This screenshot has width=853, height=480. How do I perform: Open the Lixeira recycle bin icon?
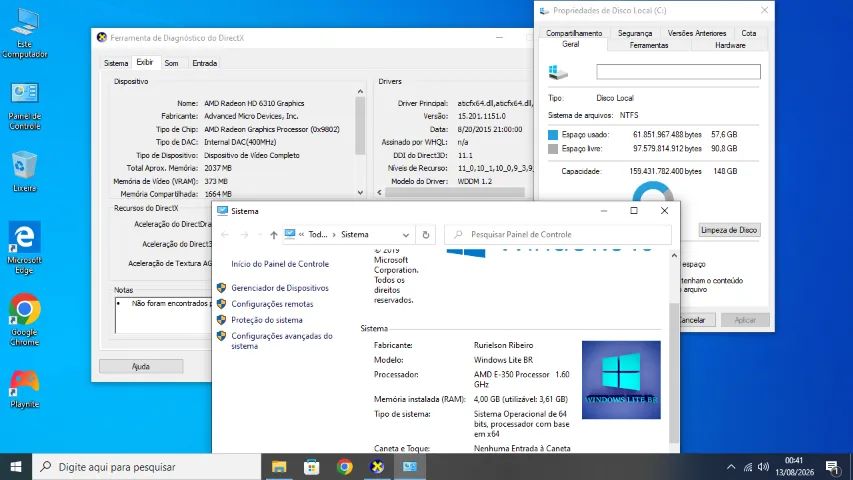24,172
